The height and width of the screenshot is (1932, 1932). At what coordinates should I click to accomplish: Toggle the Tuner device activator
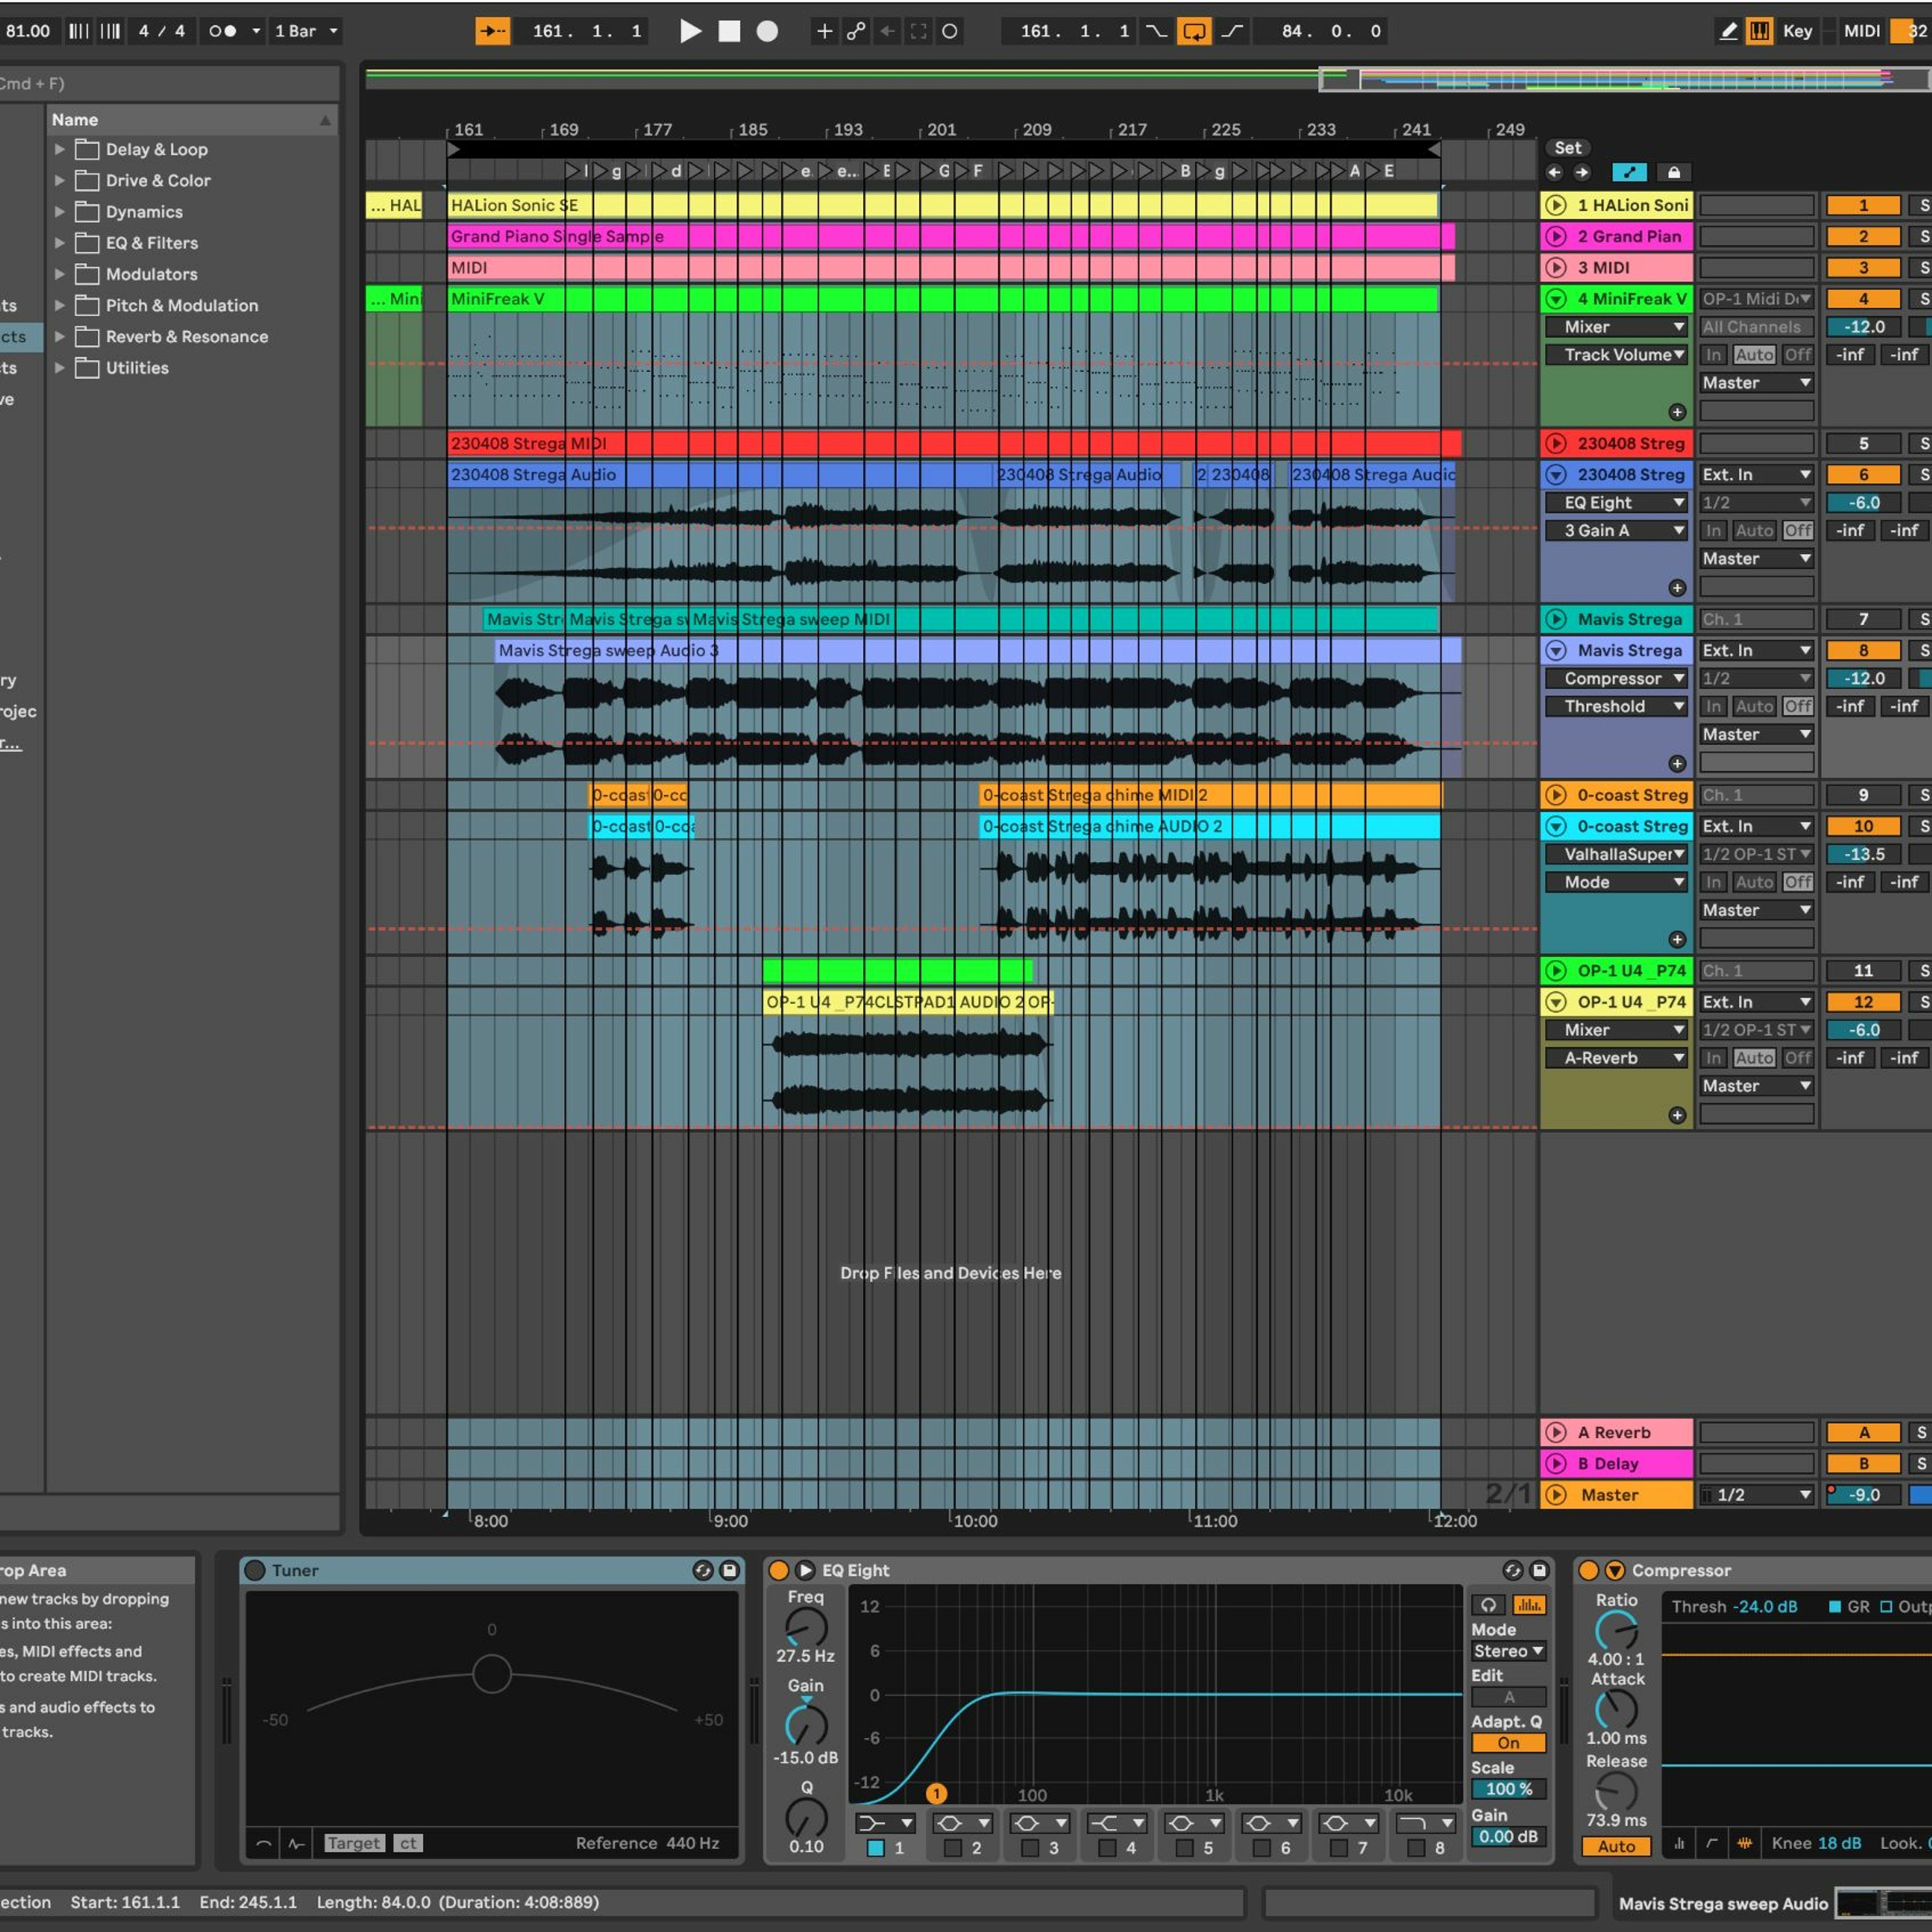[255, 1570]
